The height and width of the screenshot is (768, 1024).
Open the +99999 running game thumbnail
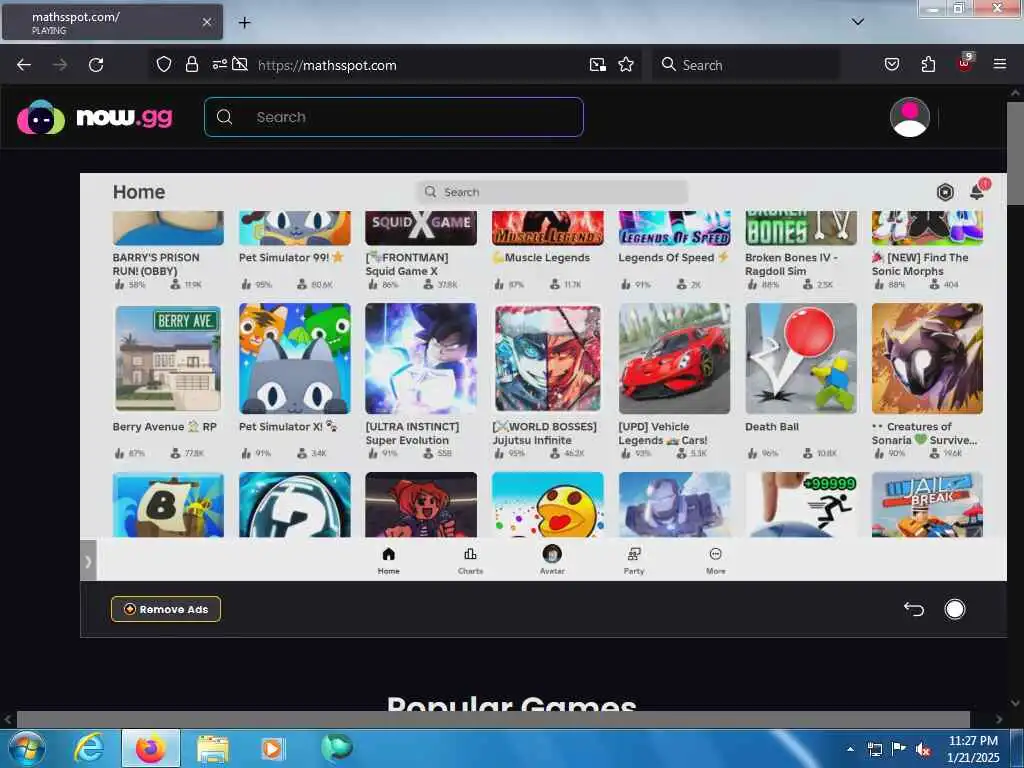click(x=801, y=505)
